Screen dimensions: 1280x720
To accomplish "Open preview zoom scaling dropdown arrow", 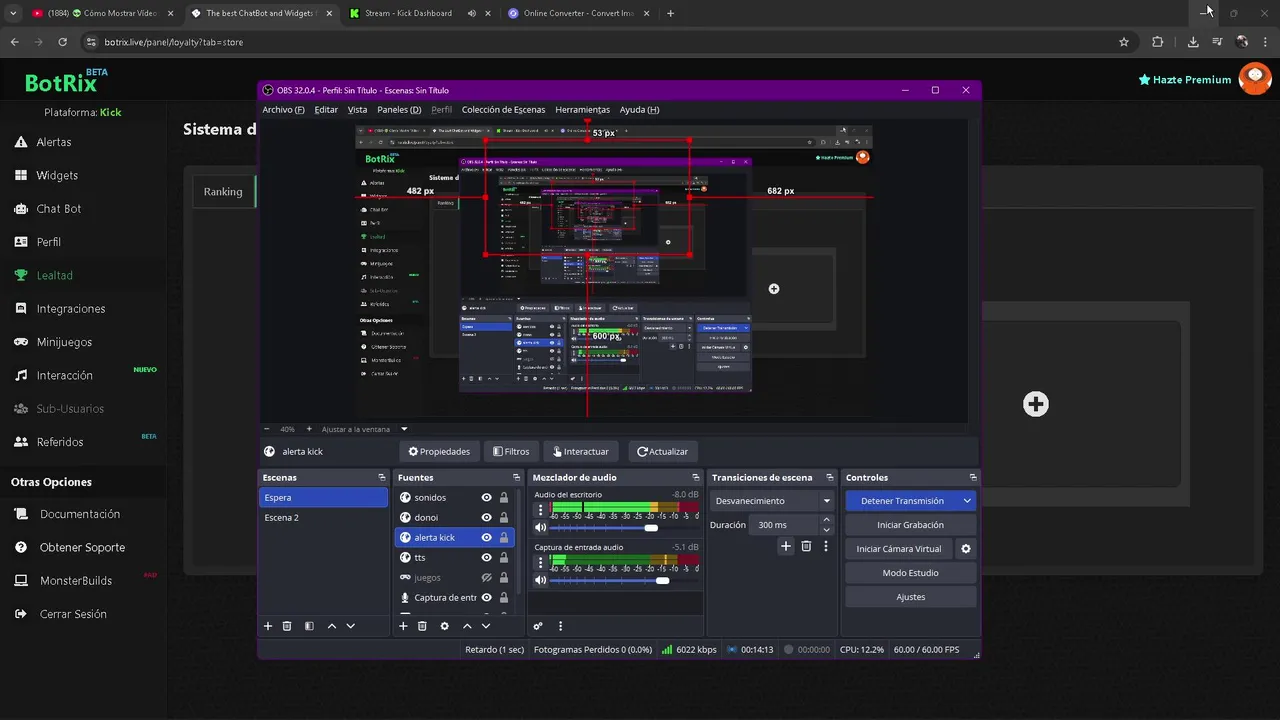I will pyautogui.click(x=404, y=429).
